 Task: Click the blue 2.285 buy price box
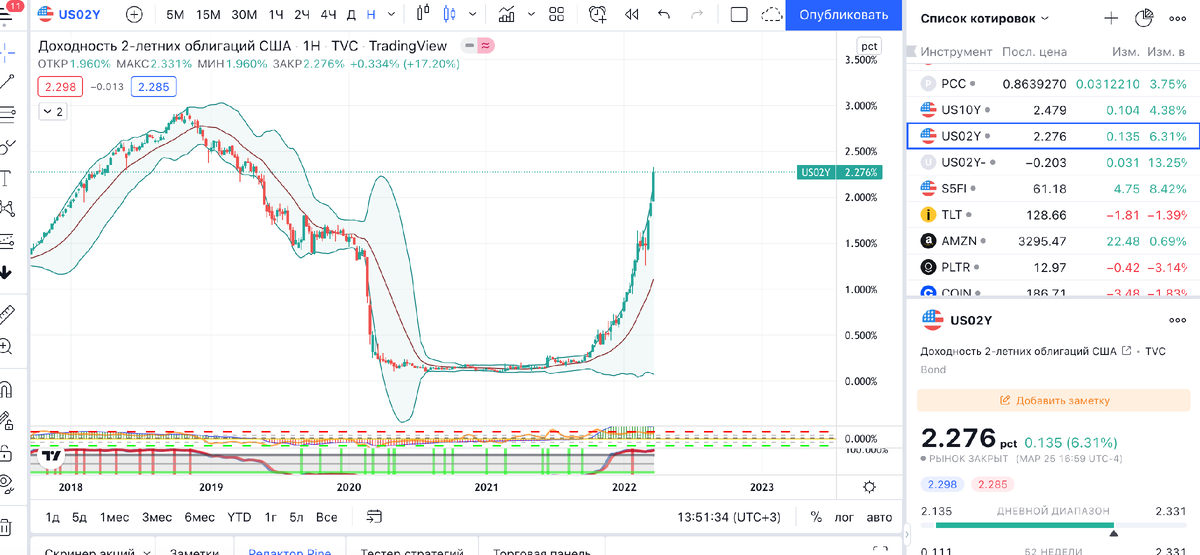(x=155, y=87)
